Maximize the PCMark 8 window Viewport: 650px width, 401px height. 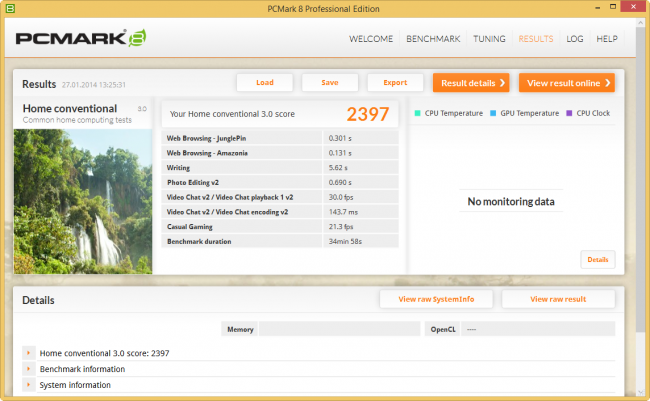click(613, 7)
